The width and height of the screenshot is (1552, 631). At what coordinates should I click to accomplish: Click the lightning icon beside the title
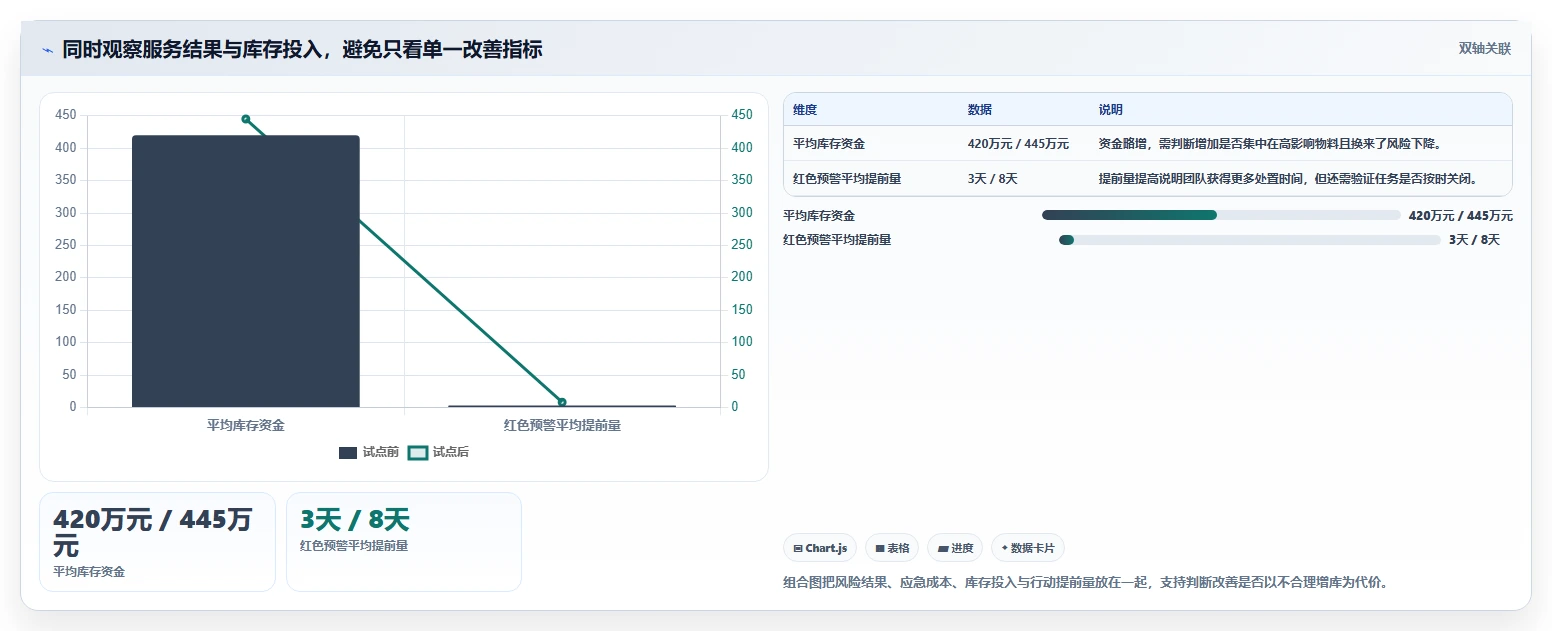point(47,50)
